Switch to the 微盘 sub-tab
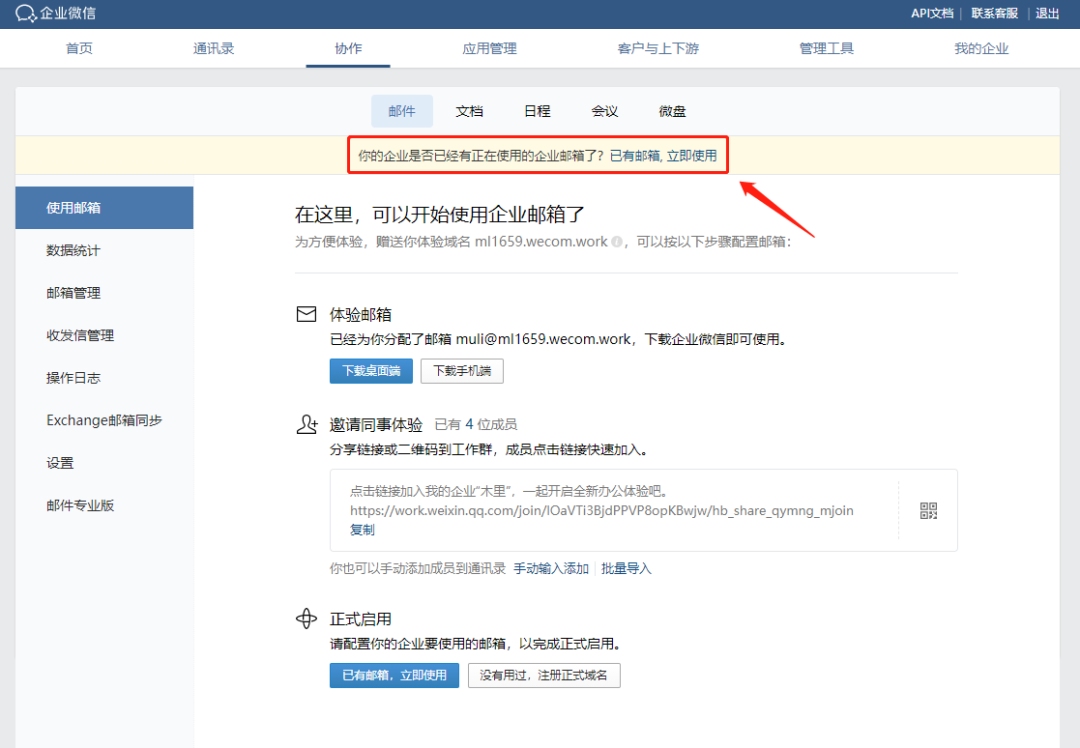 (x=672, y=111)
